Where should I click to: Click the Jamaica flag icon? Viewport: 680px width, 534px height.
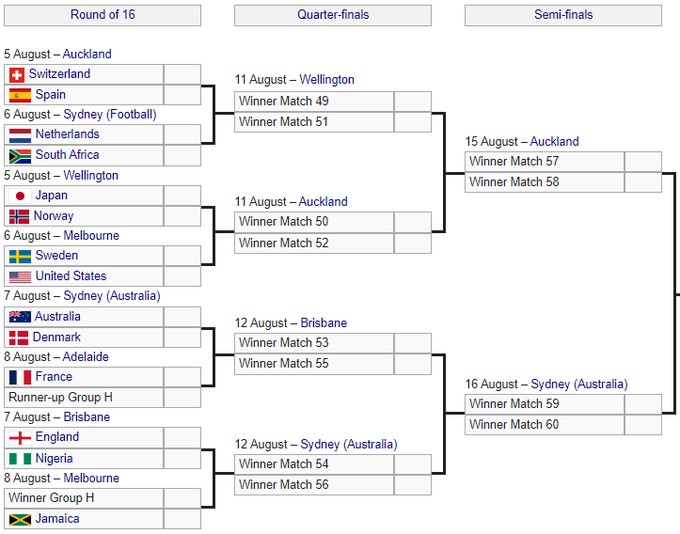[19, 520]
